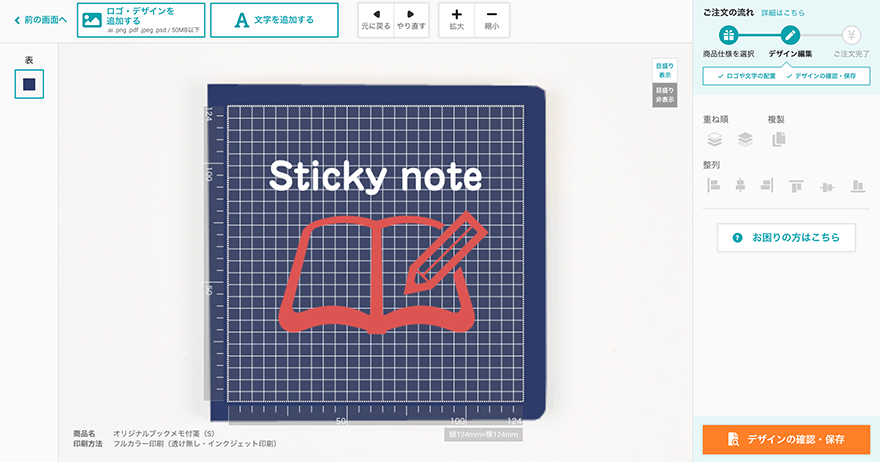Bring layer forward with second 重ね順 icon
The width and height of the screenshot is (880, 462).
(745, 139)
